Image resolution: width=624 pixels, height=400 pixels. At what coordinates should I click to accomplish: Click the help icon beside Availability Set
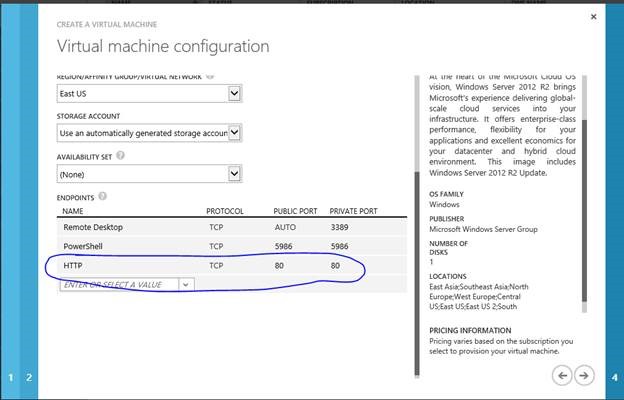click(121, 156)
